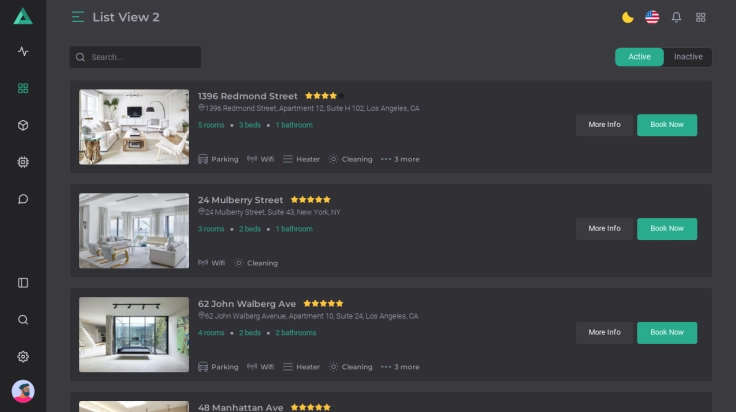Toggle dark mode with the moon icon
736x412 pixels.
point(628,17)
